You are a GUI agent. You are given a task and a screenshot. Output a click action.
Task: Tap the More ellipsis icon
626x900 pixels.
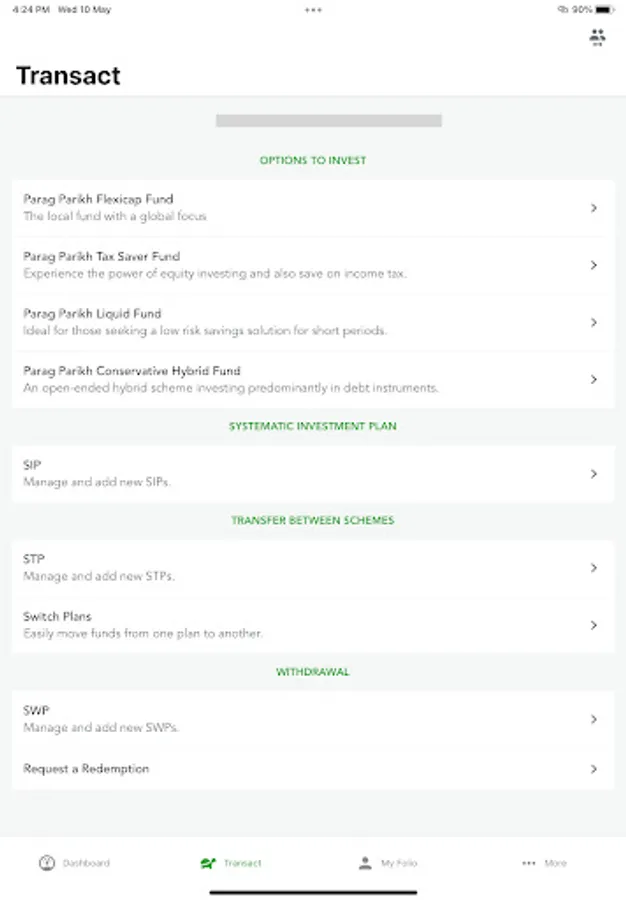pyautogui.click(x=528, y=863)
